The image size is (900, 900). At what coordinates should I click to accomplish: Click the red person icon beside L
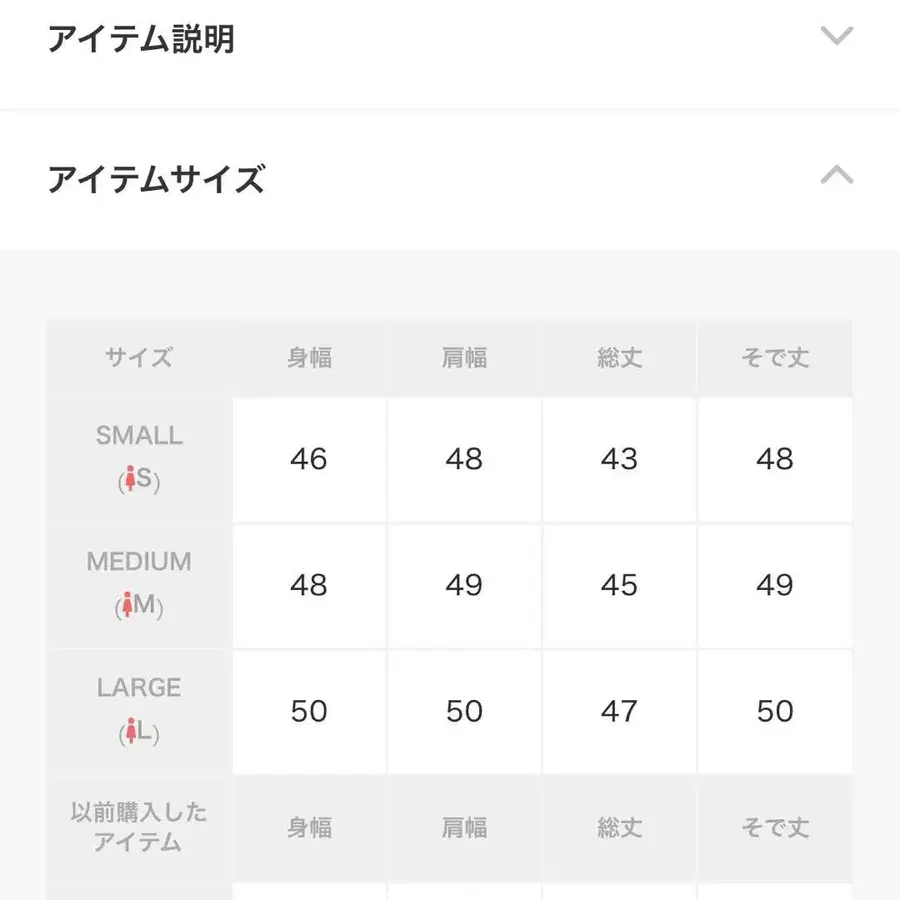point(129,733)
